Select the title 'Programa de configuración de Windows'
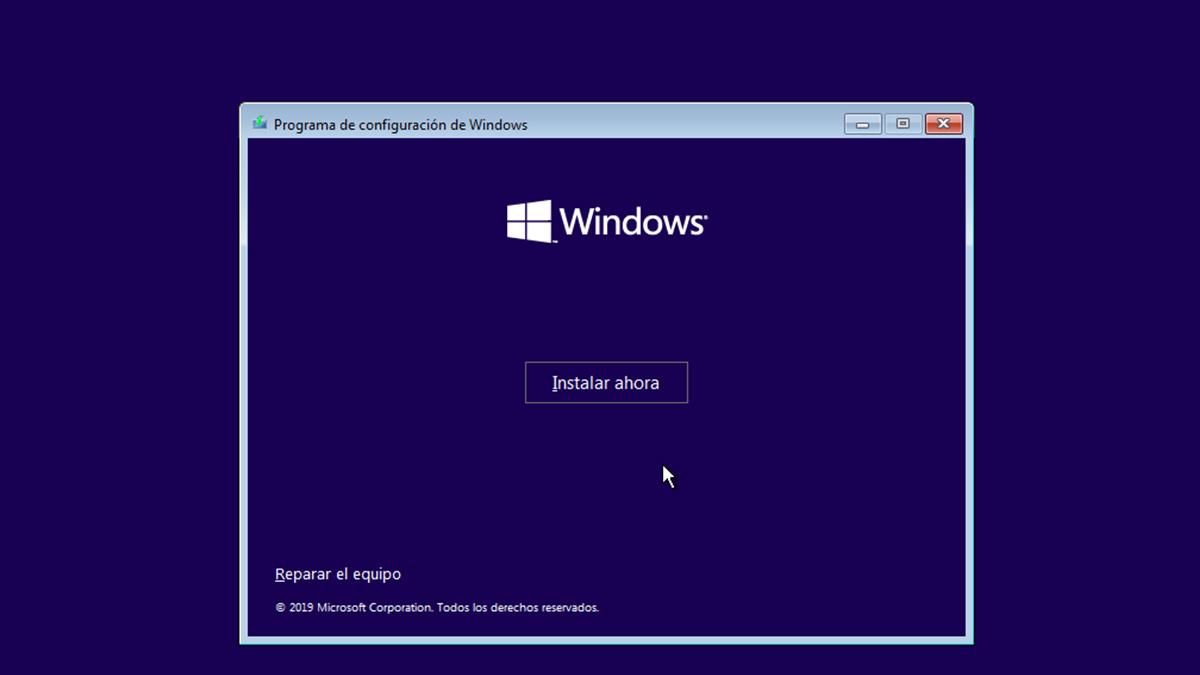This screenshot has width=1200, height=675. click(x=400, y=125)
